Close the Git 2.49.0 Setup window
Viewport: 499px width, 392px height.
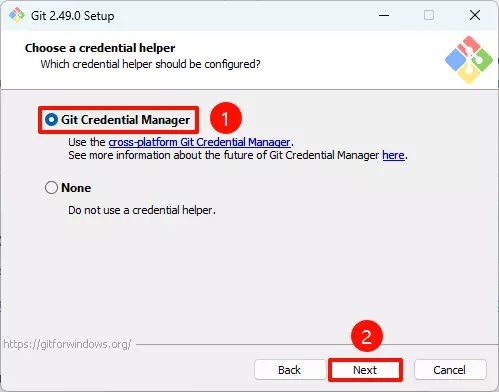[475, 15]
